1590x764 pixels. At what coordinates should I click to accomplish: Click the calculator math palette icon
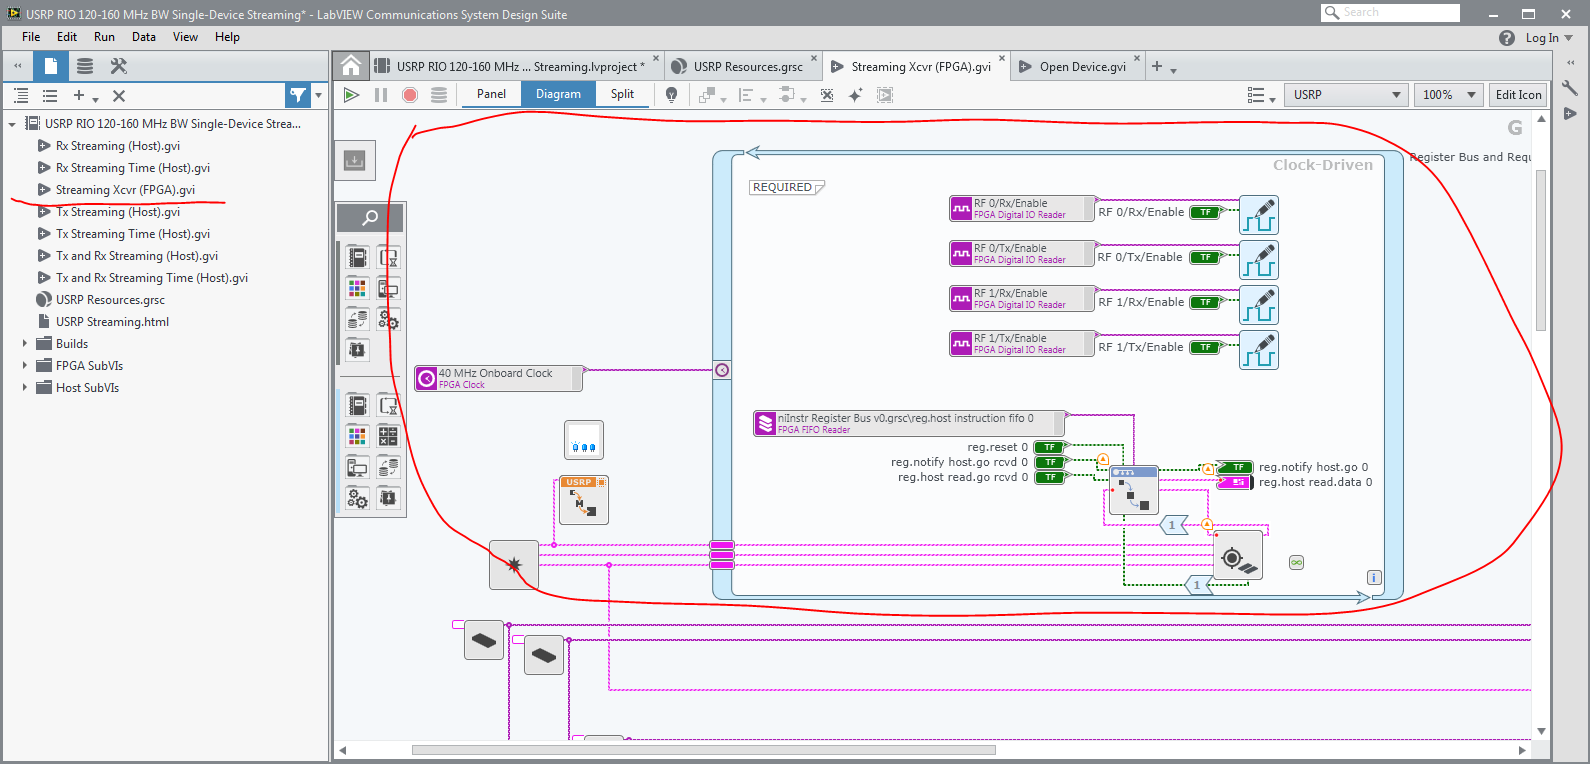coord(388,436)
